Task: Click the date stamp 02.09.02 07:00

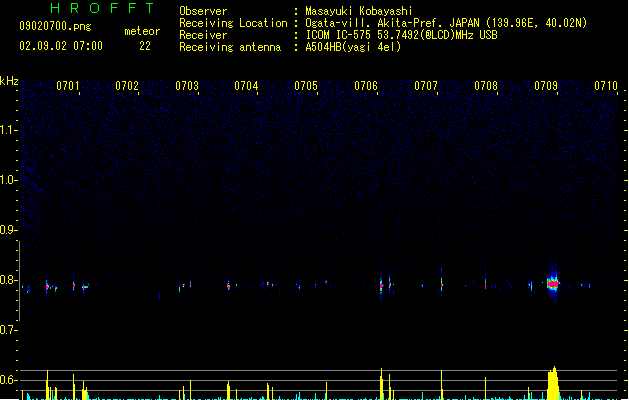Action: (x=61, y=46)
